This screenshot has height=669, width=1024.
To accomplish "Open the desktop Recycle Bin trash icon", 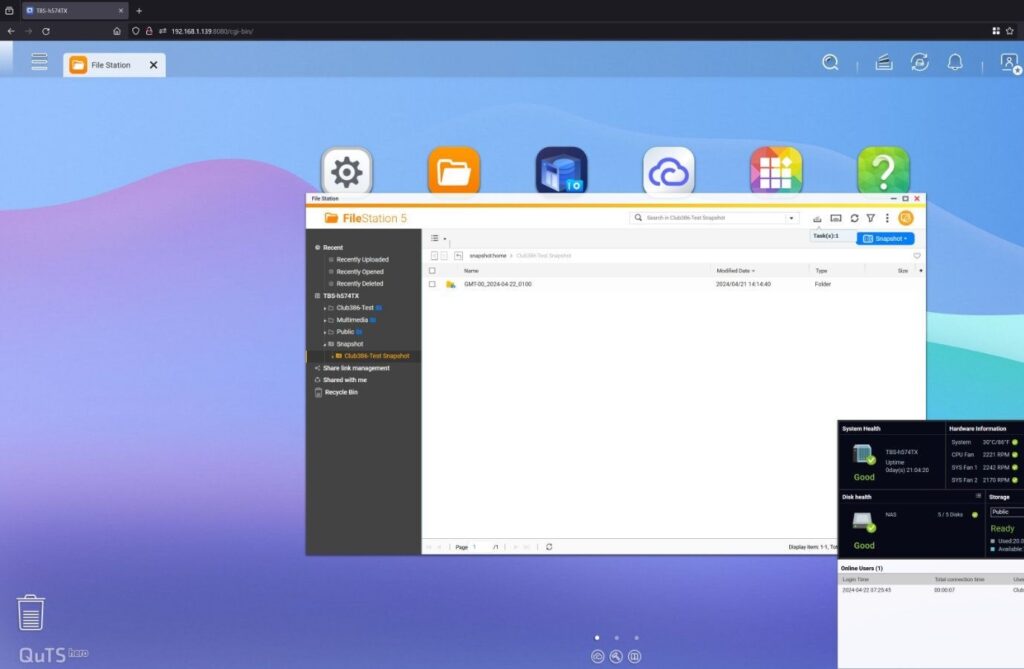I will [31, 612].
